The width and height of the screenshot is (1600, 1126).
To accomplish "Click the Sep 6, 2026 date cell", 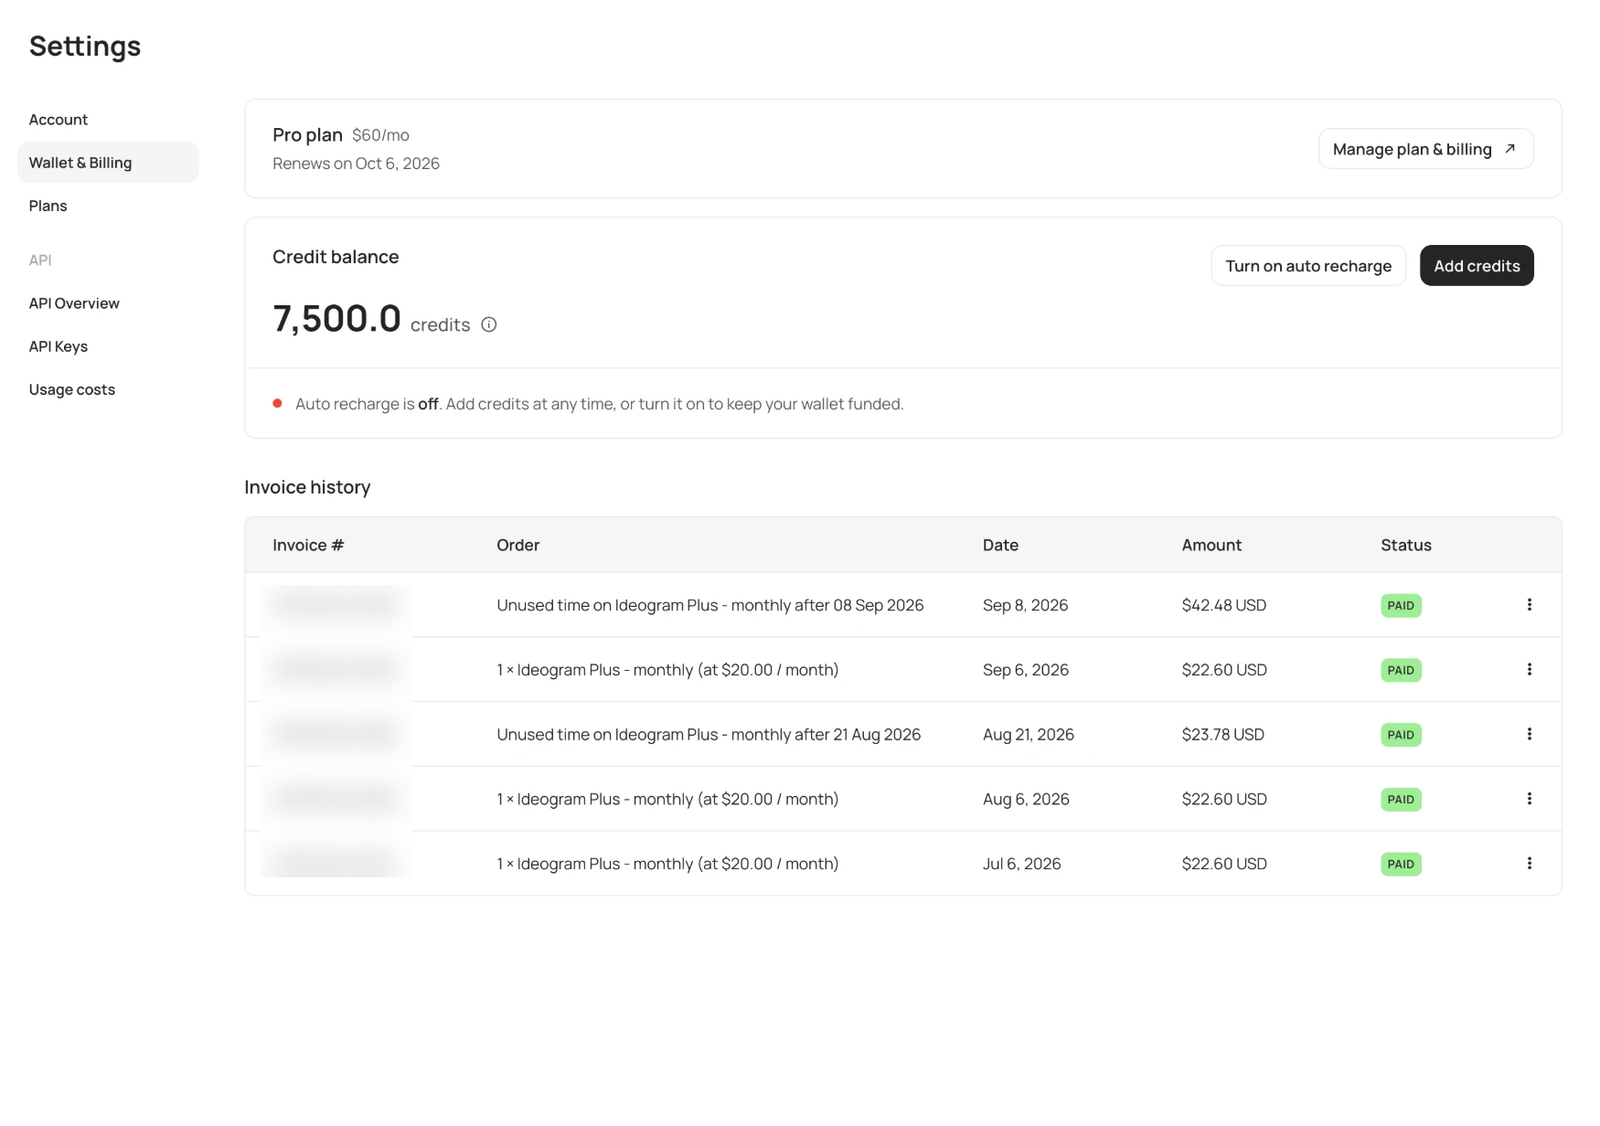I will [x=1025, y=670].
